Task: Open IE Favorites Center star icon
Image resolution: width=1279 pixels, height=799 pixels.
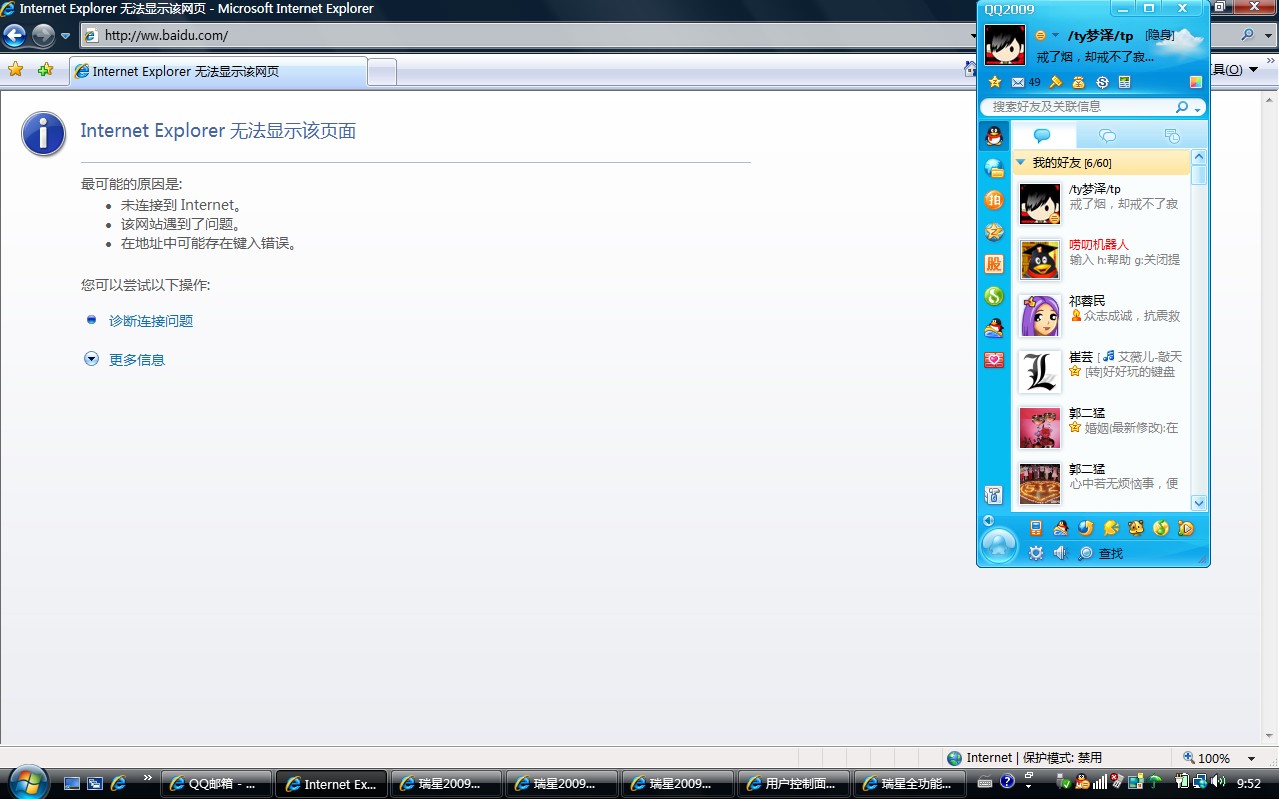Action: click(x=15, y=70)
